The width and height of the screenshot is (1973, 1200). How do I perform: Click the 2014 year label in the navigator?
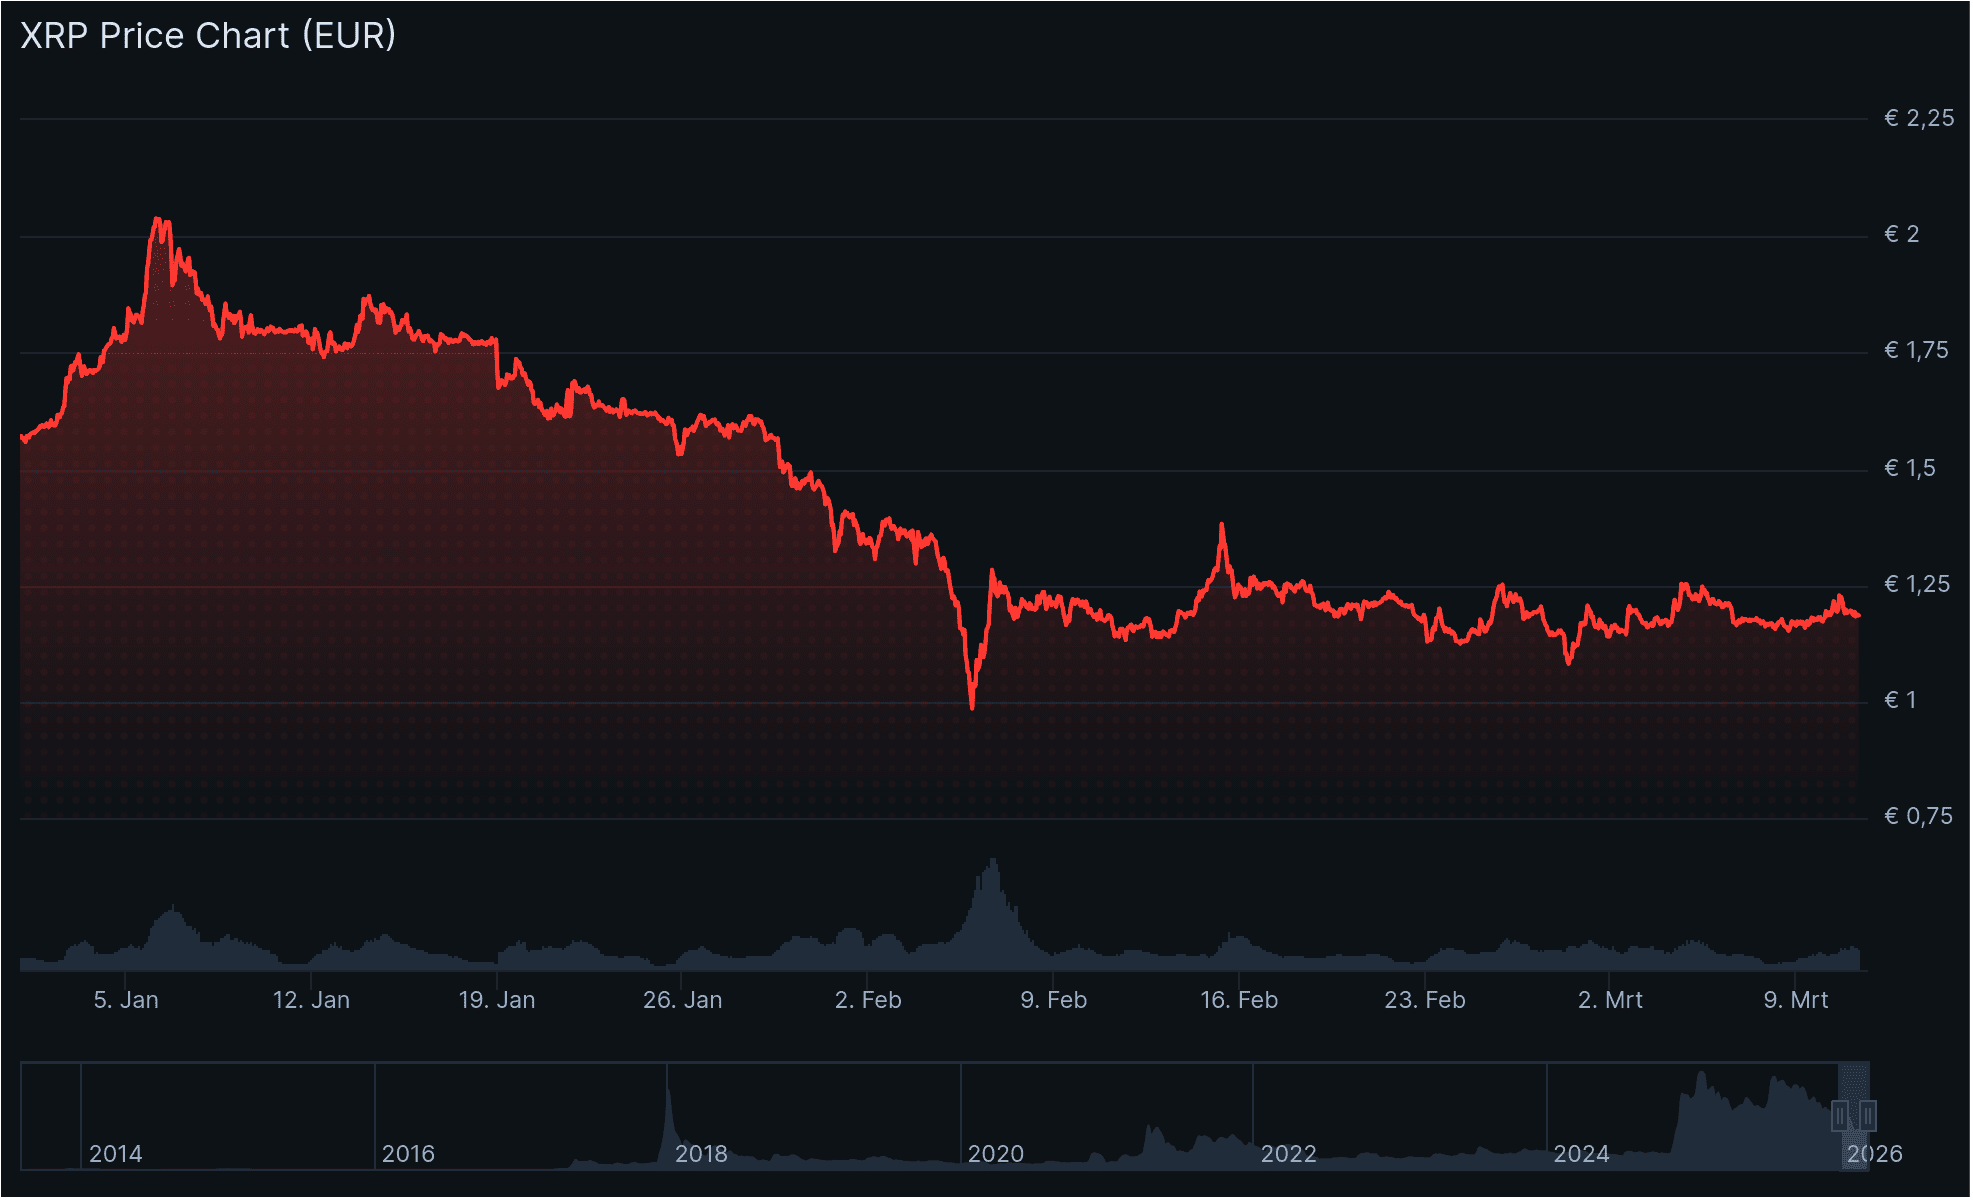tap(119, 1154)
